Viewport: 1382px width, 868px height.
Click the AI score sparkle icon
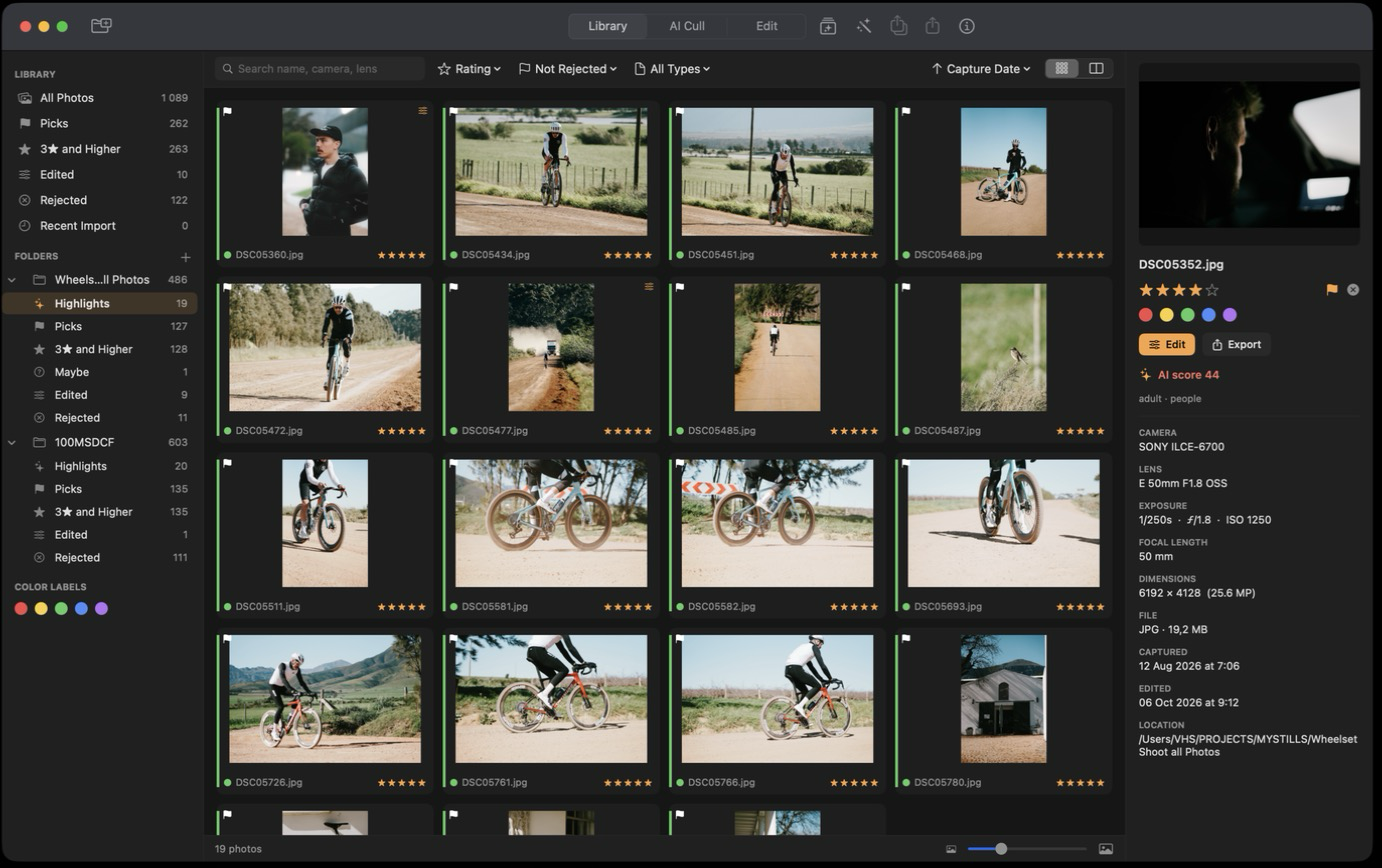coord(1146,375)
